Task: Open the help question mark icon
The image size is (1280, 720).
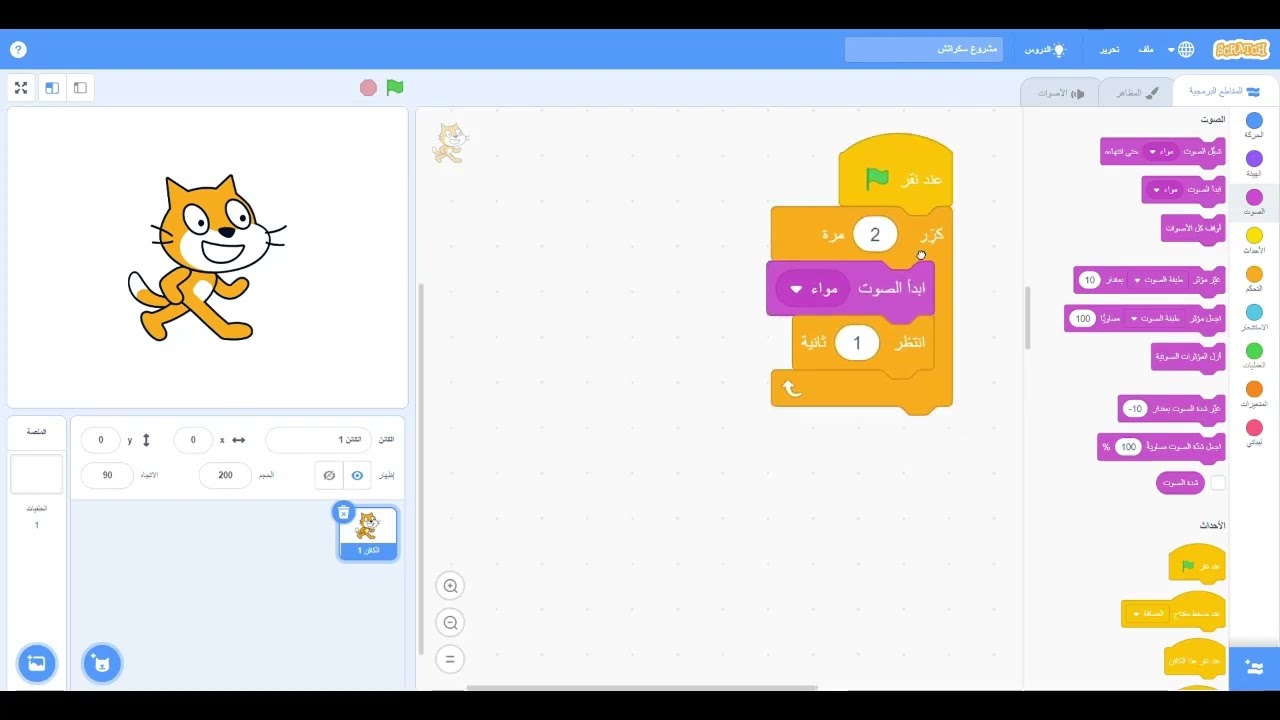Action: 18,50
